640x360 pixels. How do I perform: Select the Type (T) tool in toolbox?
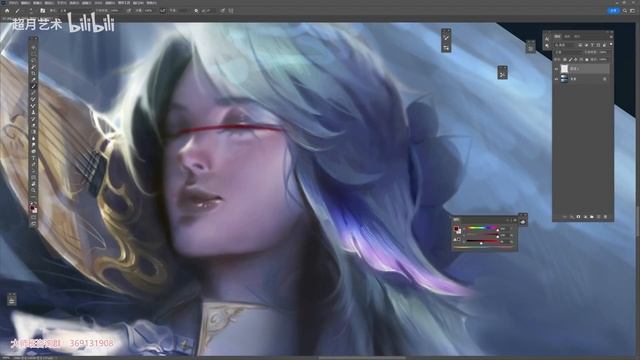click(33, 158)
